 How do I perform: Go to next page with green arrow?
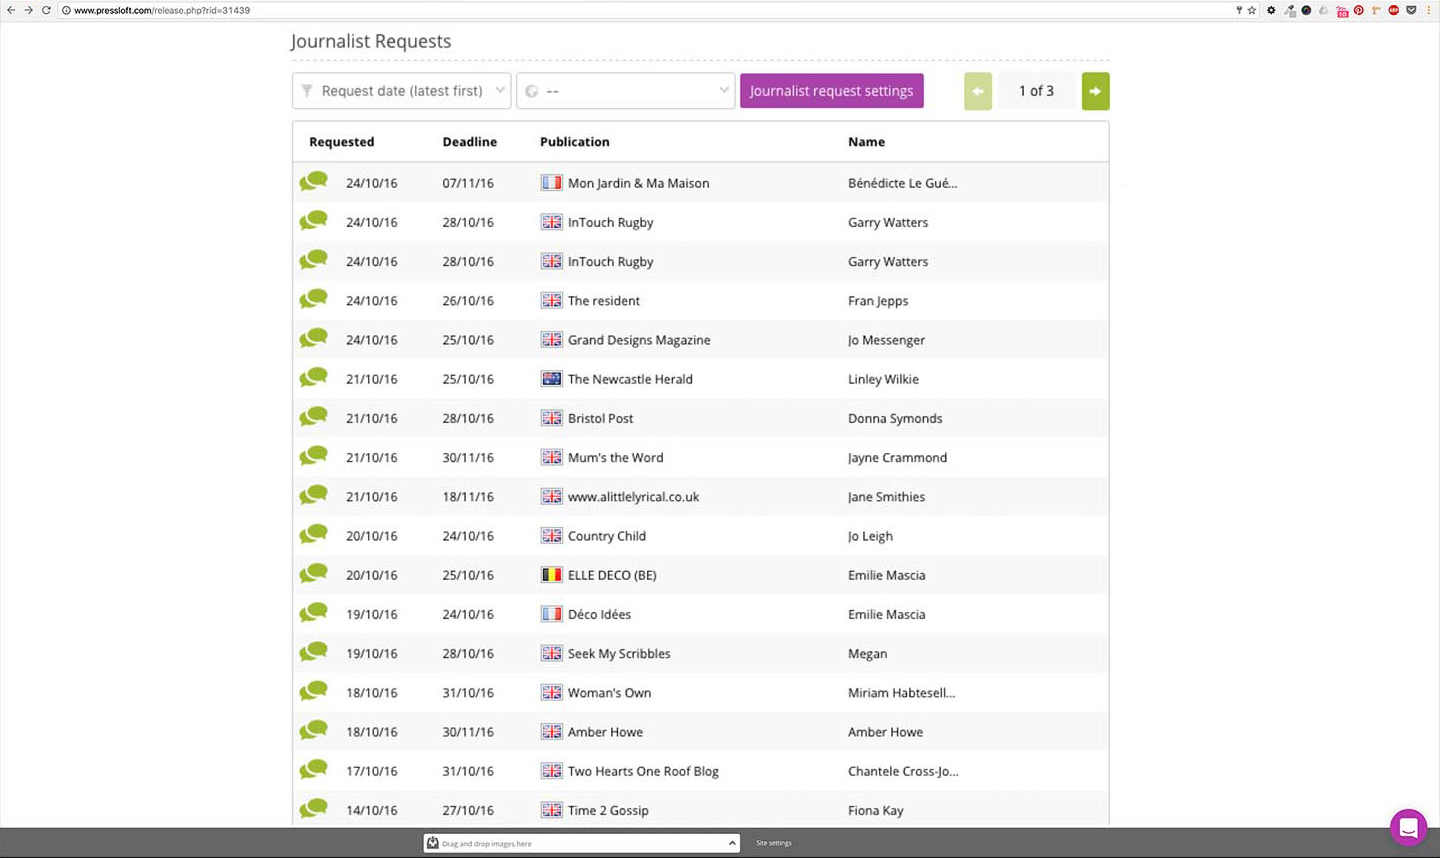pos(1095,91)
